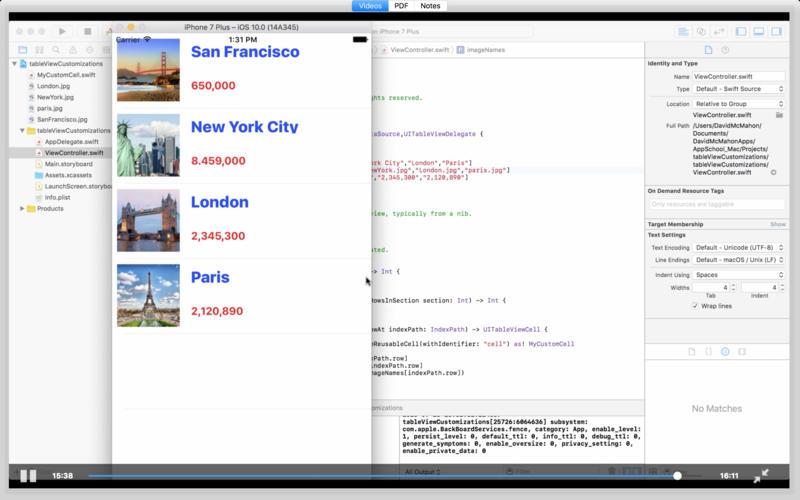The height and width of the screenshot is (500, 800).
Task: Open the Test navigator icon
Action: pos(90,50)
